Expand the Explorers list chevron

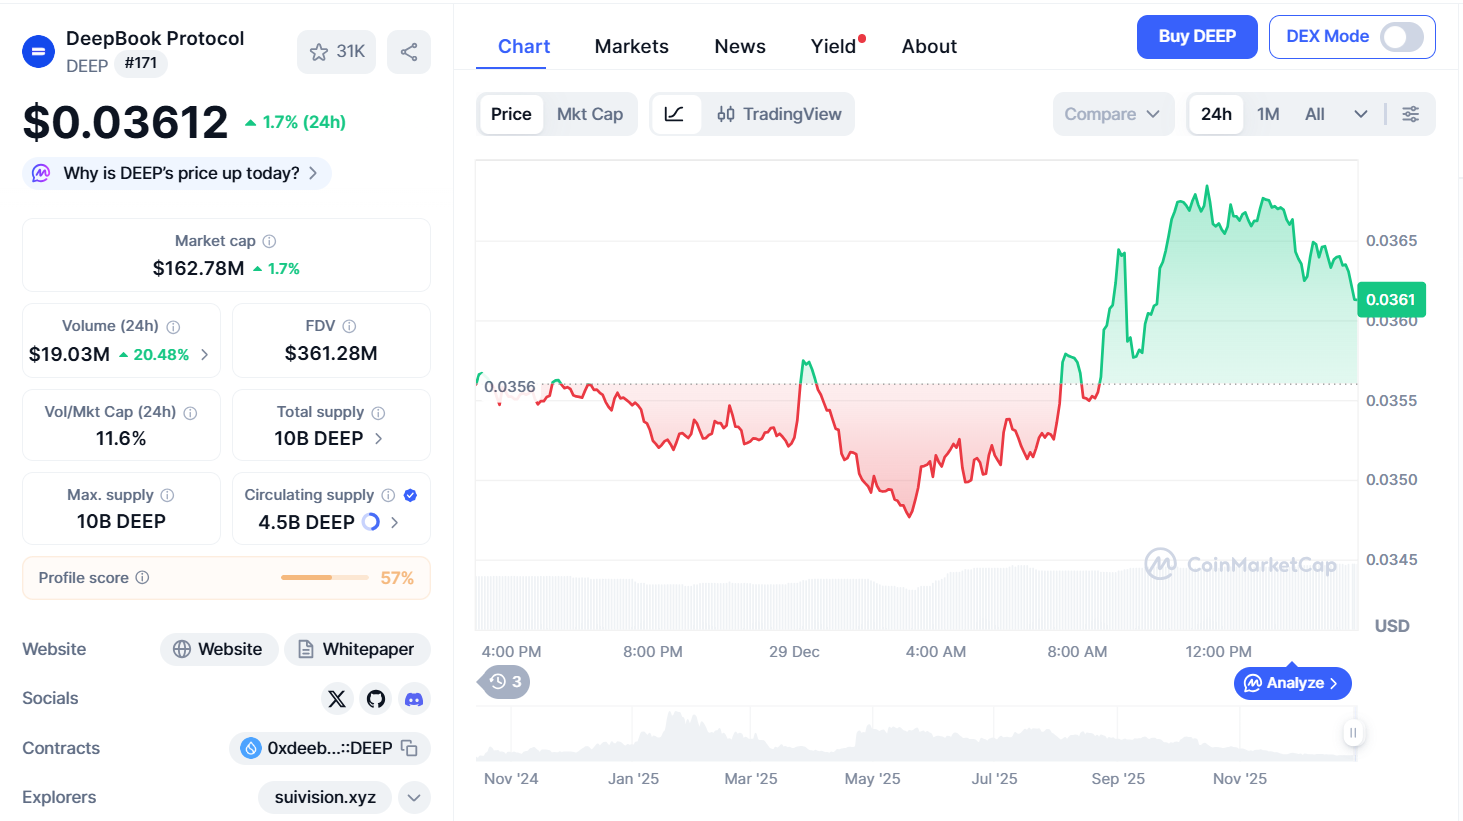[x=414, y=797]
